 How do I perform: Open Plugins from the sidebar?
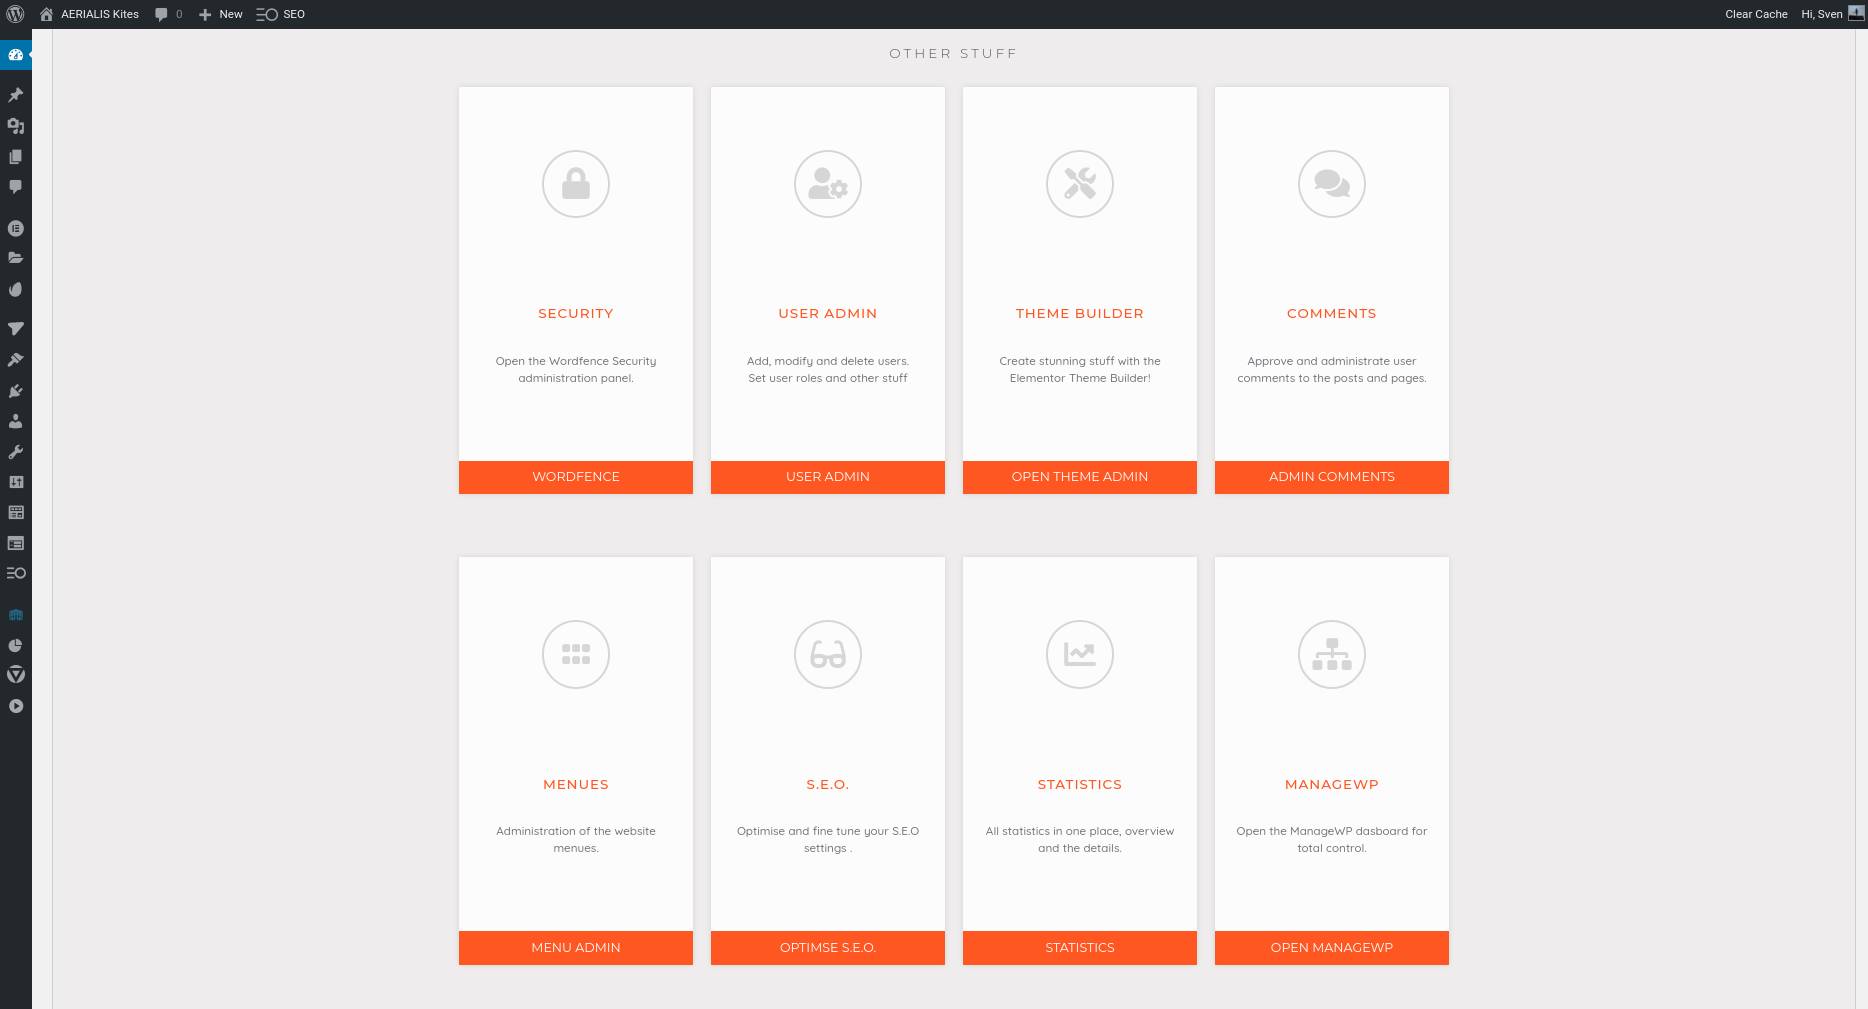coord(16,391)
